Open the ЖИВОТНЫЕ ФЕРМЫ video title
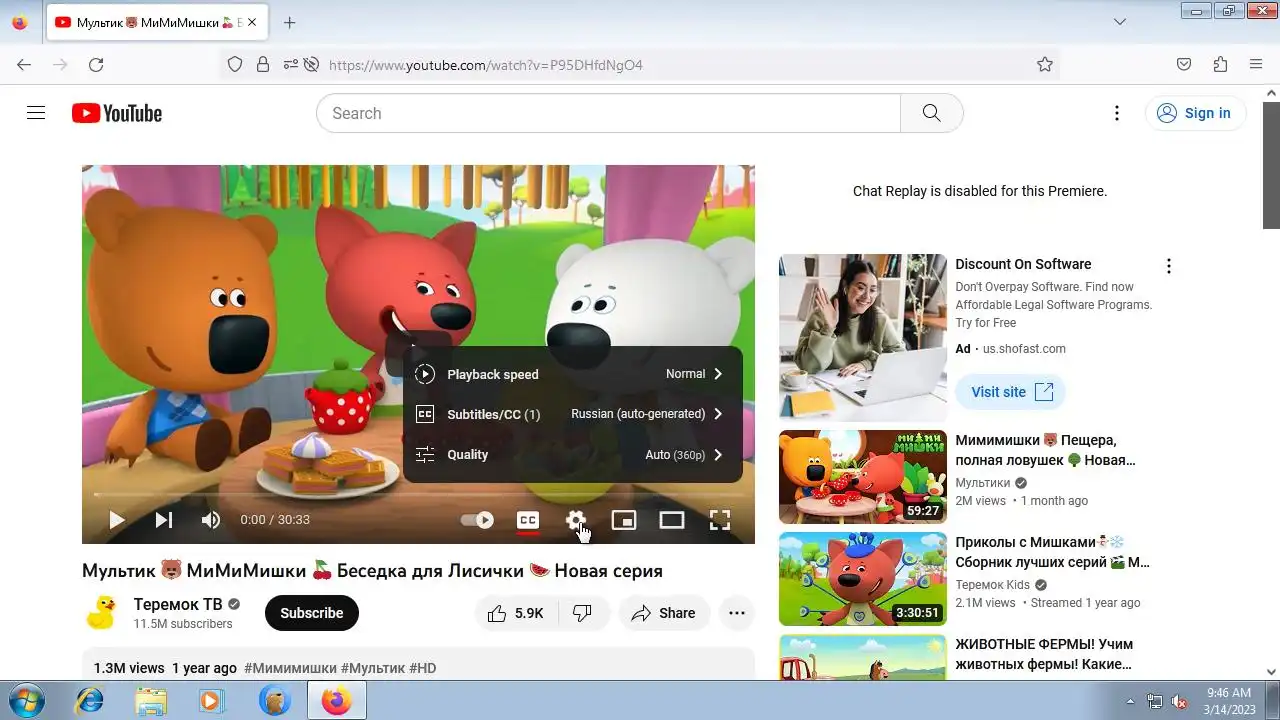Image resolution: width=1280 pixels, height=720 pixels. pos(1044,654)
